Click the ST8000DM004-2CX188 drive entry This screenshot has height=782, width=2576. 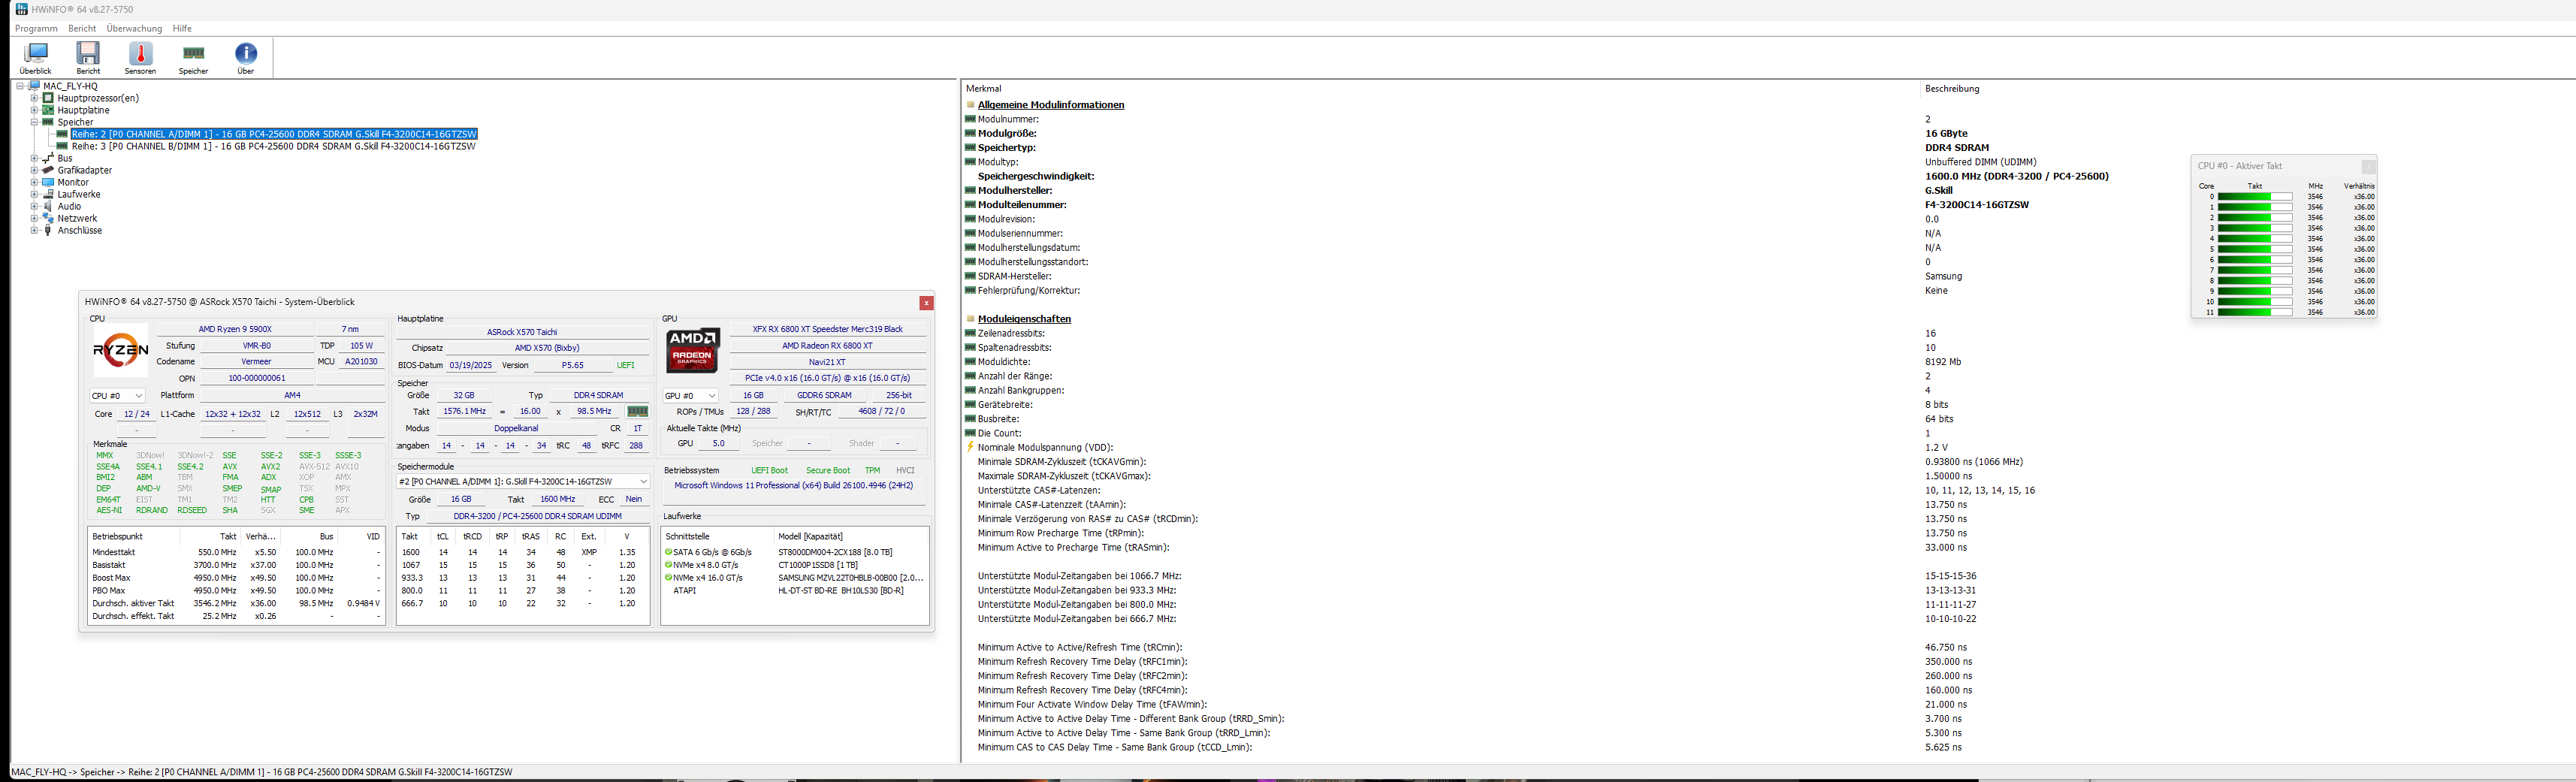pos(835,552)
